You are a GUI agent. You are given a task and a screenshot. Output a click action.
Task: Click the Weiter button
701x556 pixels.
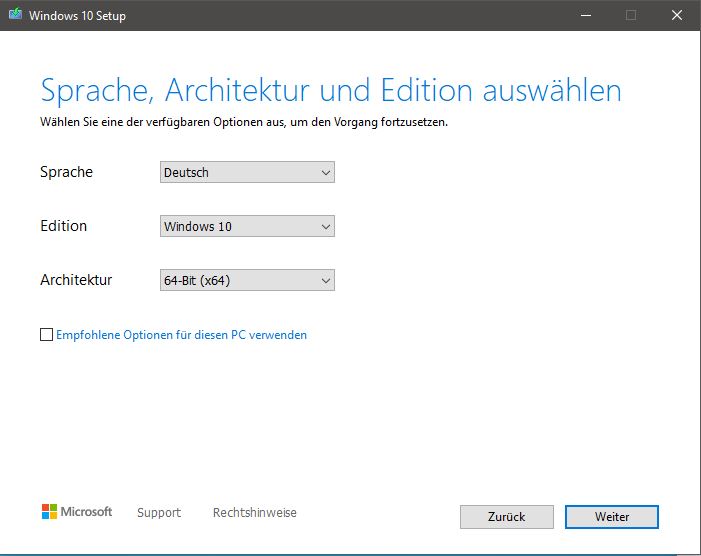pyautogui.click(x=612, y=517)
